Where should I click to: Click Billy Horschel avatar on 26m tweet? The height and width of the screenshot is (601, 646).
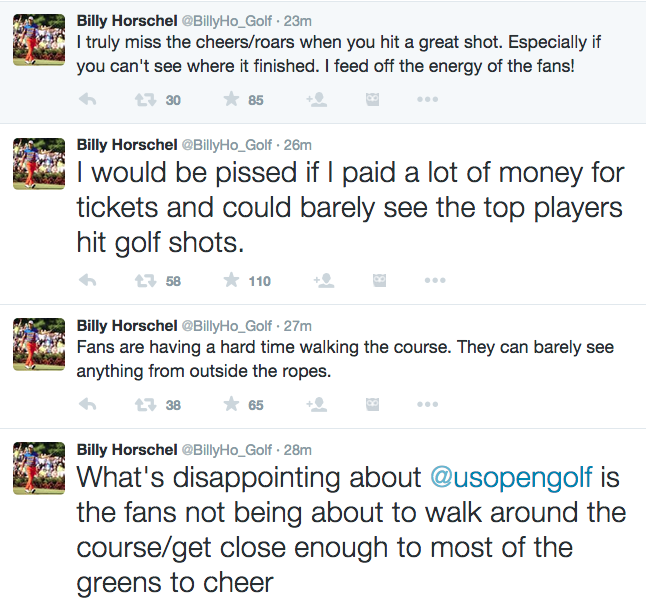pyautogui.click(x=38, y=164)
